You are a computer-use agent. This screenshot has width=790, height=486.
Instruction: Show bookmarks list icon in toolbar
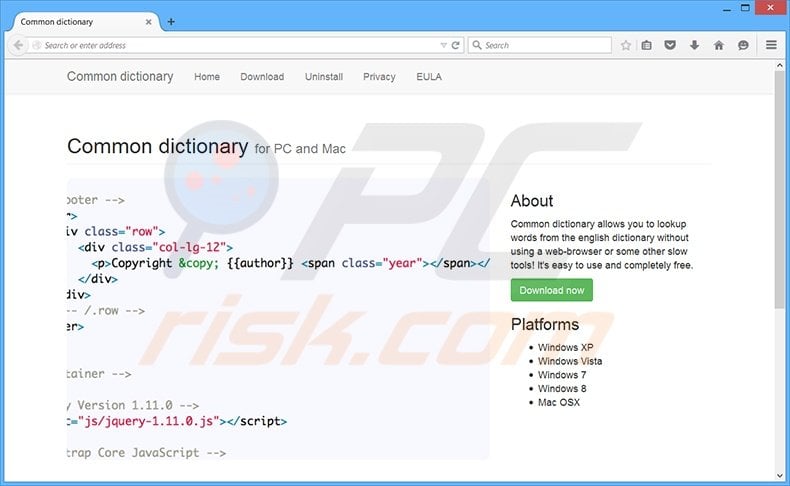click(x=646, y=45)
